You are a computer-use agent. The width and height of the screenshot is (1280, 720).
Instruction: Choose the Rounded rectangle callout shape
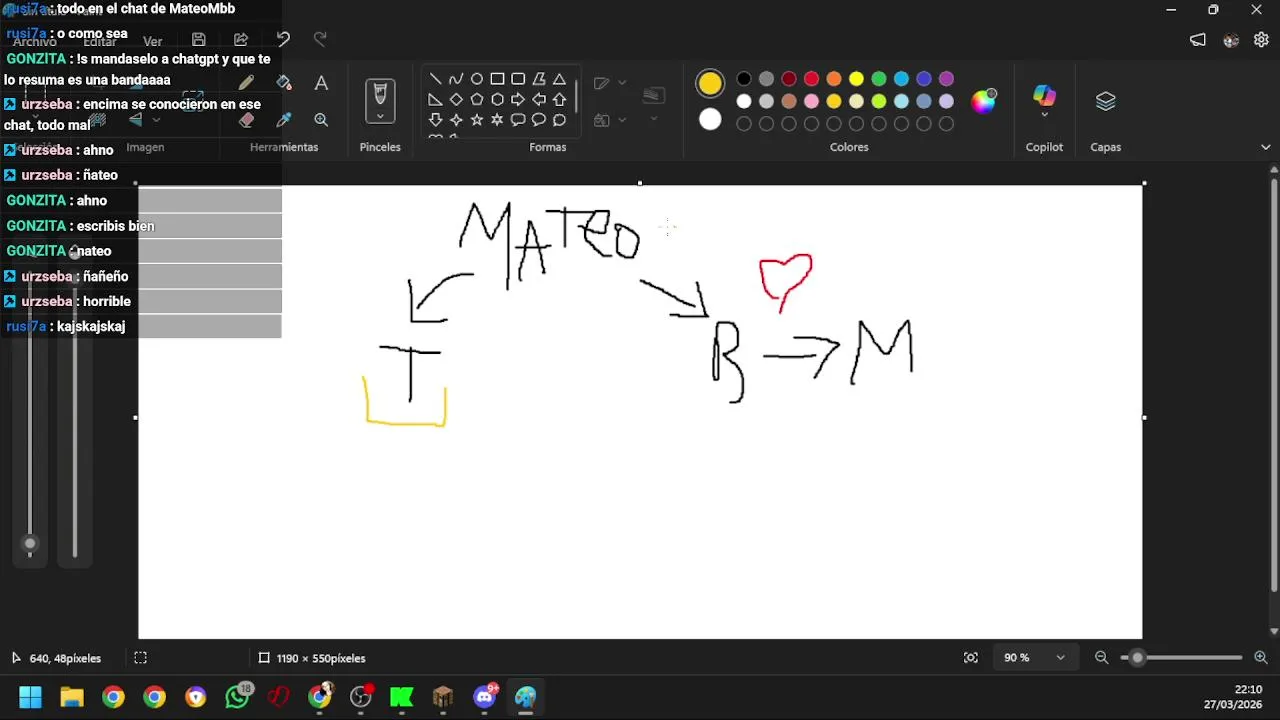[518, 120]
